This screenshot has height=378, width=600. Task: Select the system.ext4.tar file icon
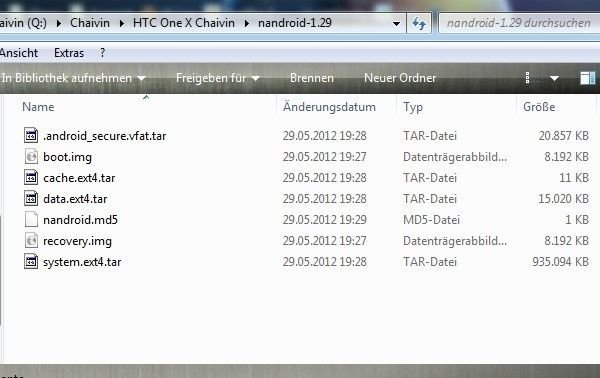pyautogui.click(x=31, y=262)
